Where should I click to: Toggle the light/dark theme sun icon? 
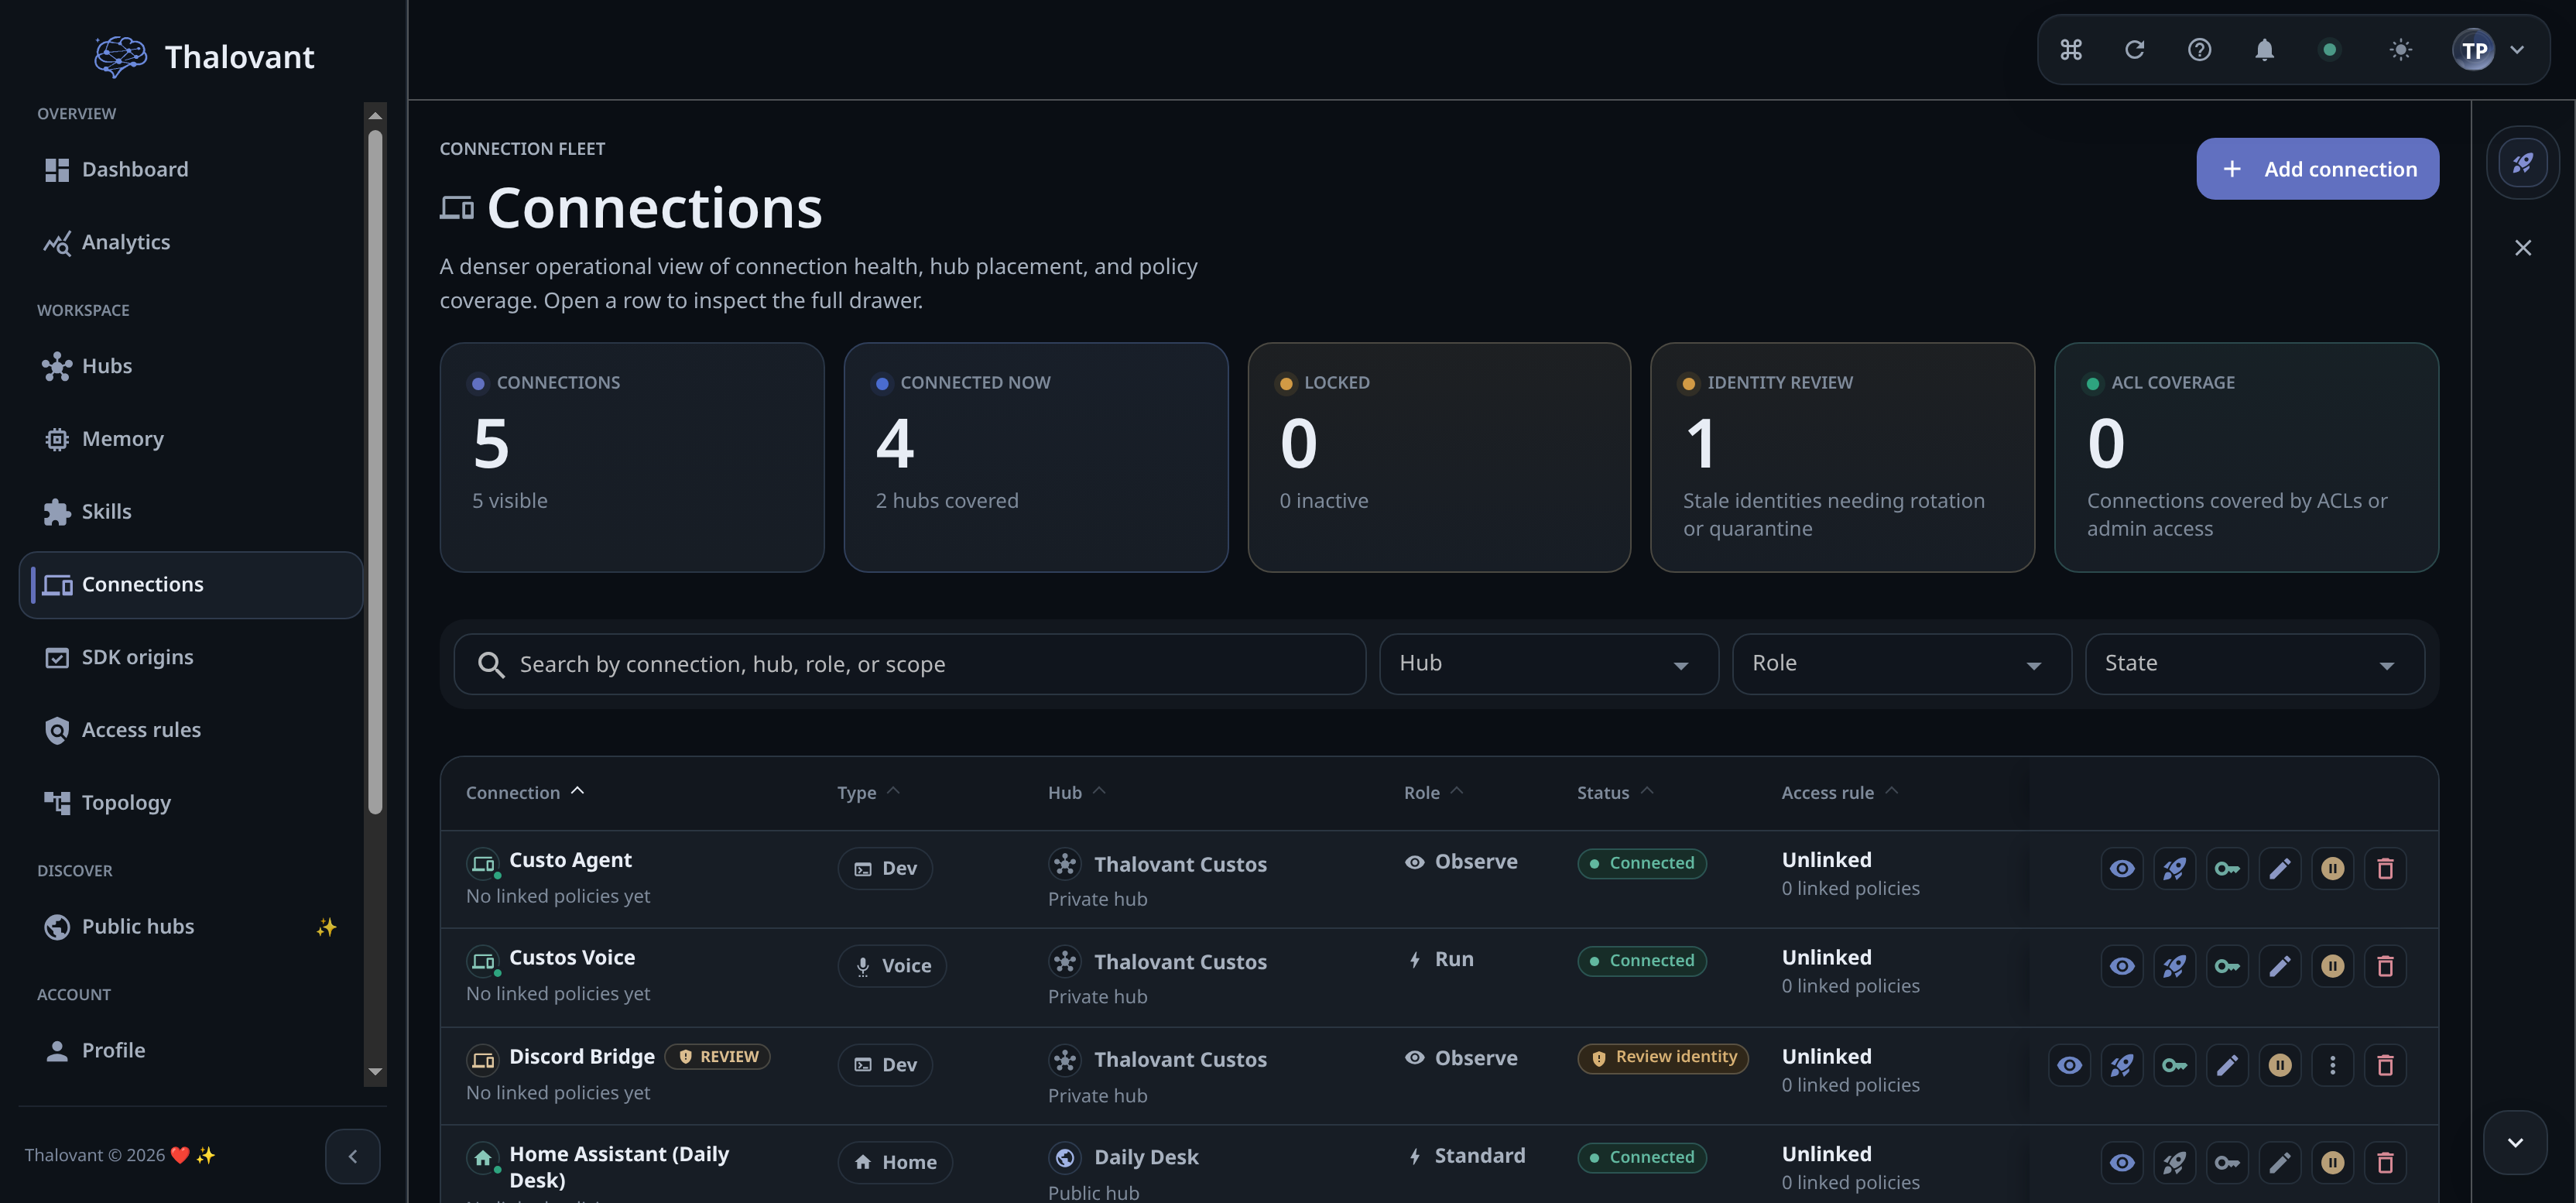2400,49
